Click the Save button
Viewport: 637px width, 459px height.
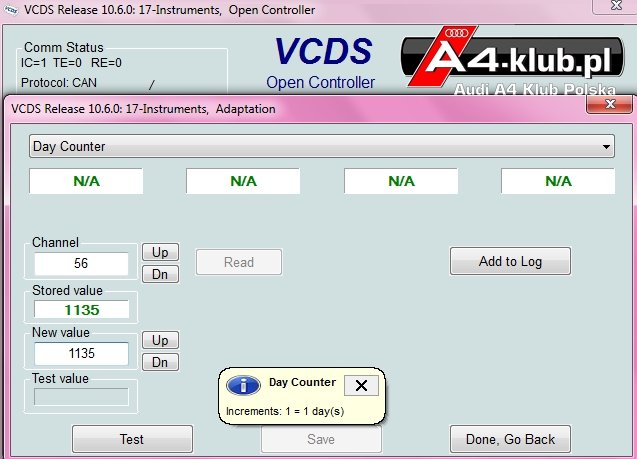[321, 439]
